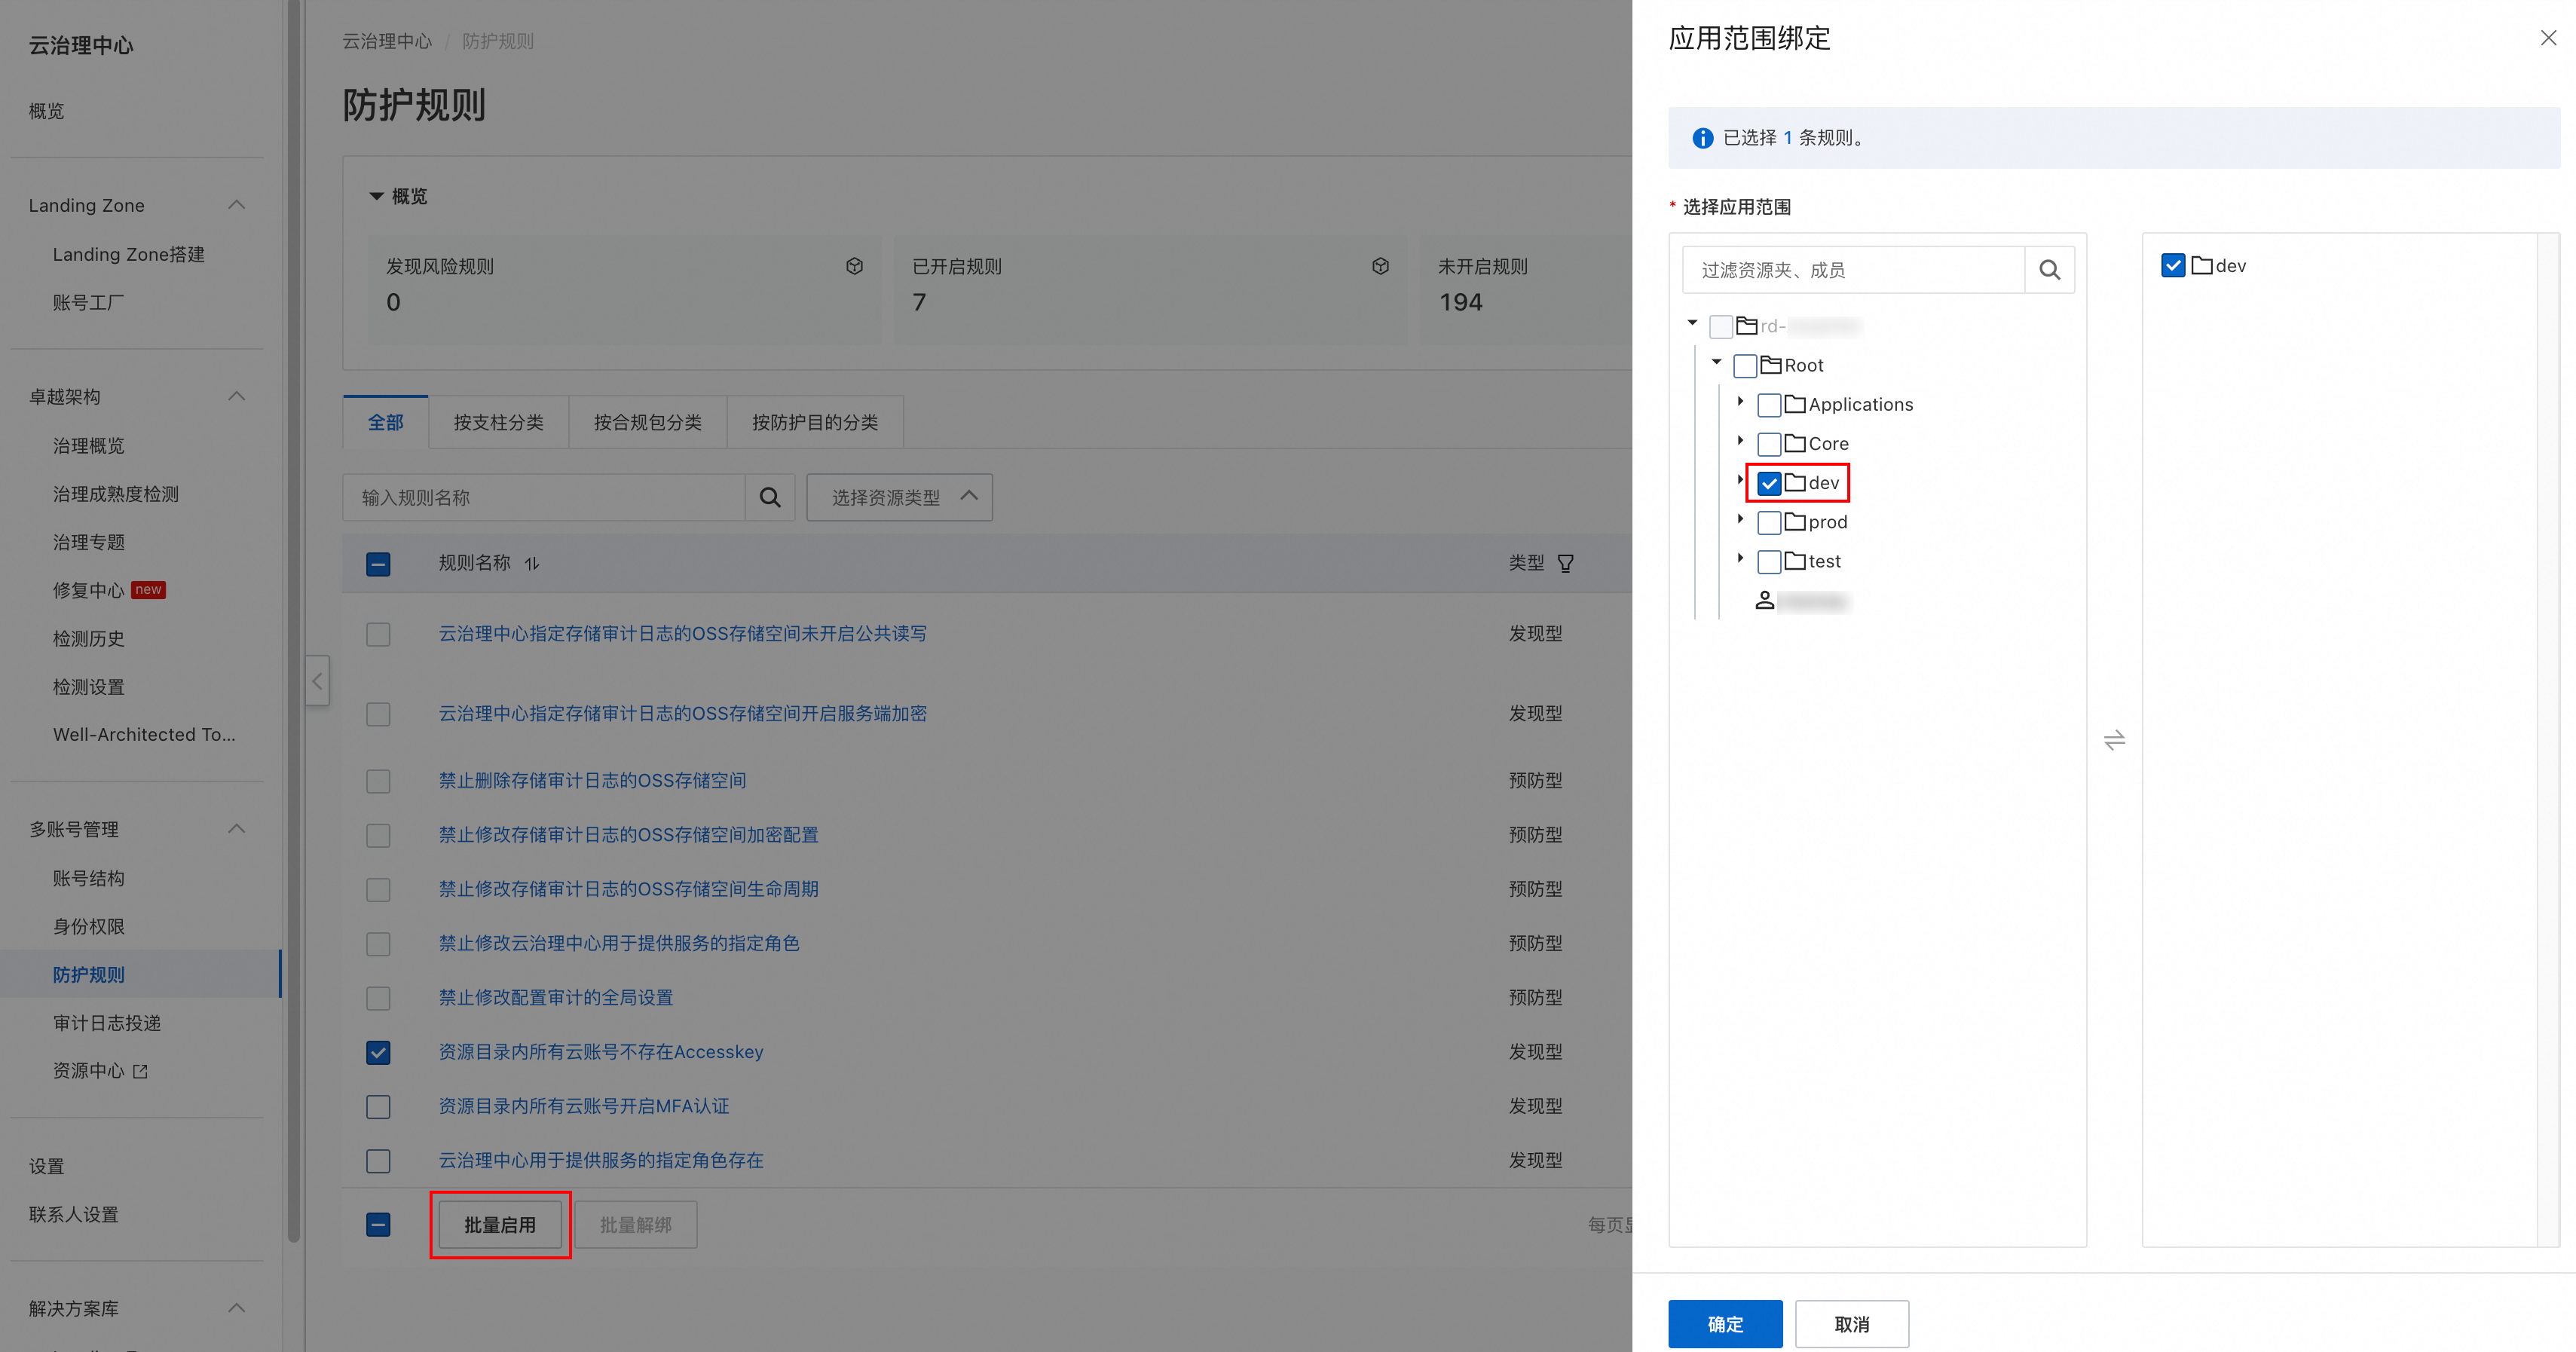Open the 禁止修改配置审计的全局设置 rule
The height and width of the screenshot is (1352, 2576).
click(x=556, y=998)
